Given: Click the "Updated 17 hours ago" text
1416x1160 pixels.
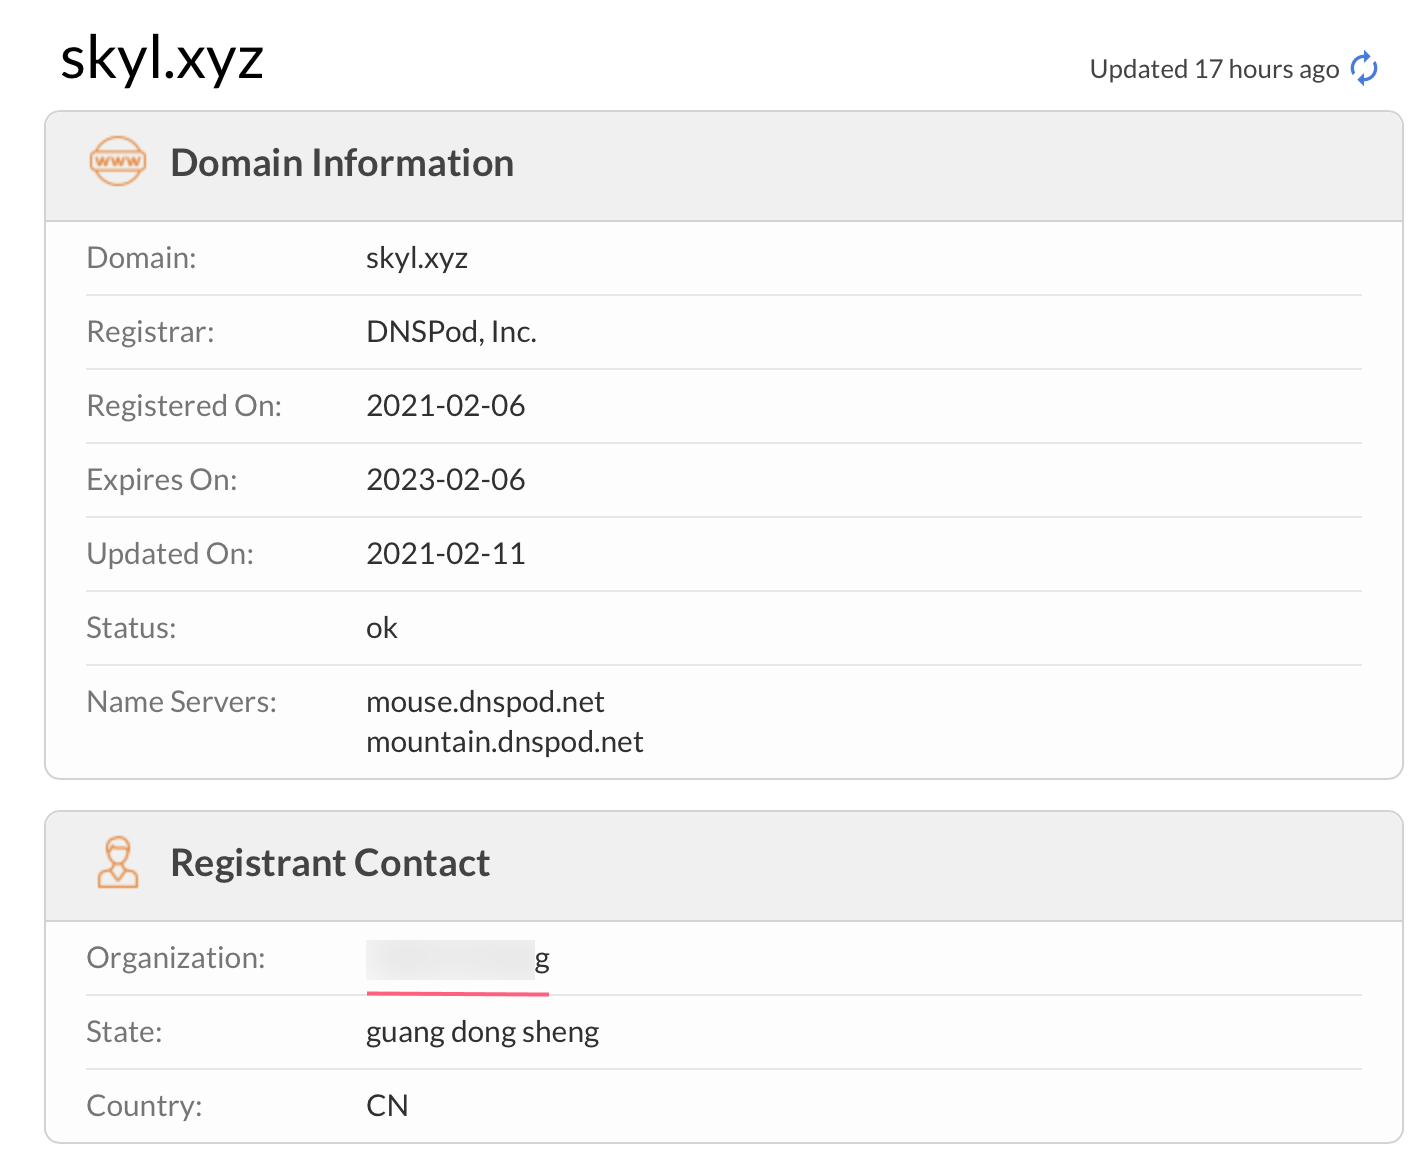Looking at the screenshot, I should (x=1213, y=69).
